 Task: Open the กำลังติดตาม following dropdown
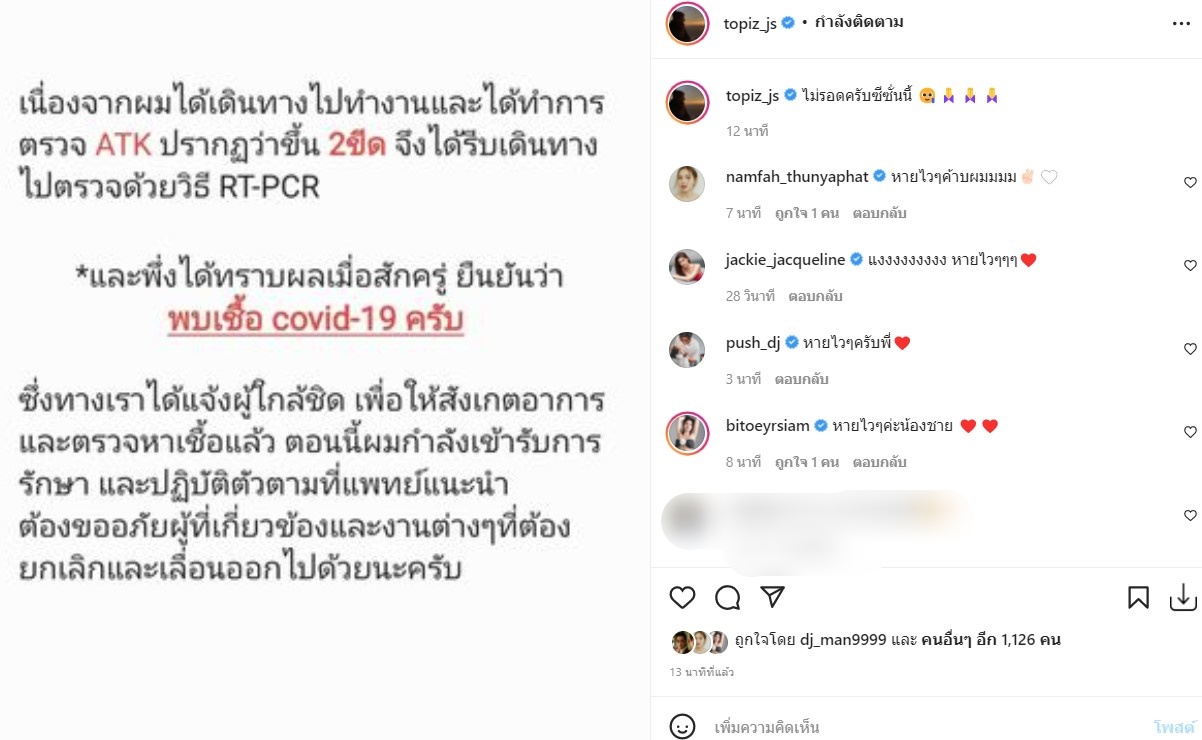[859, 22]
